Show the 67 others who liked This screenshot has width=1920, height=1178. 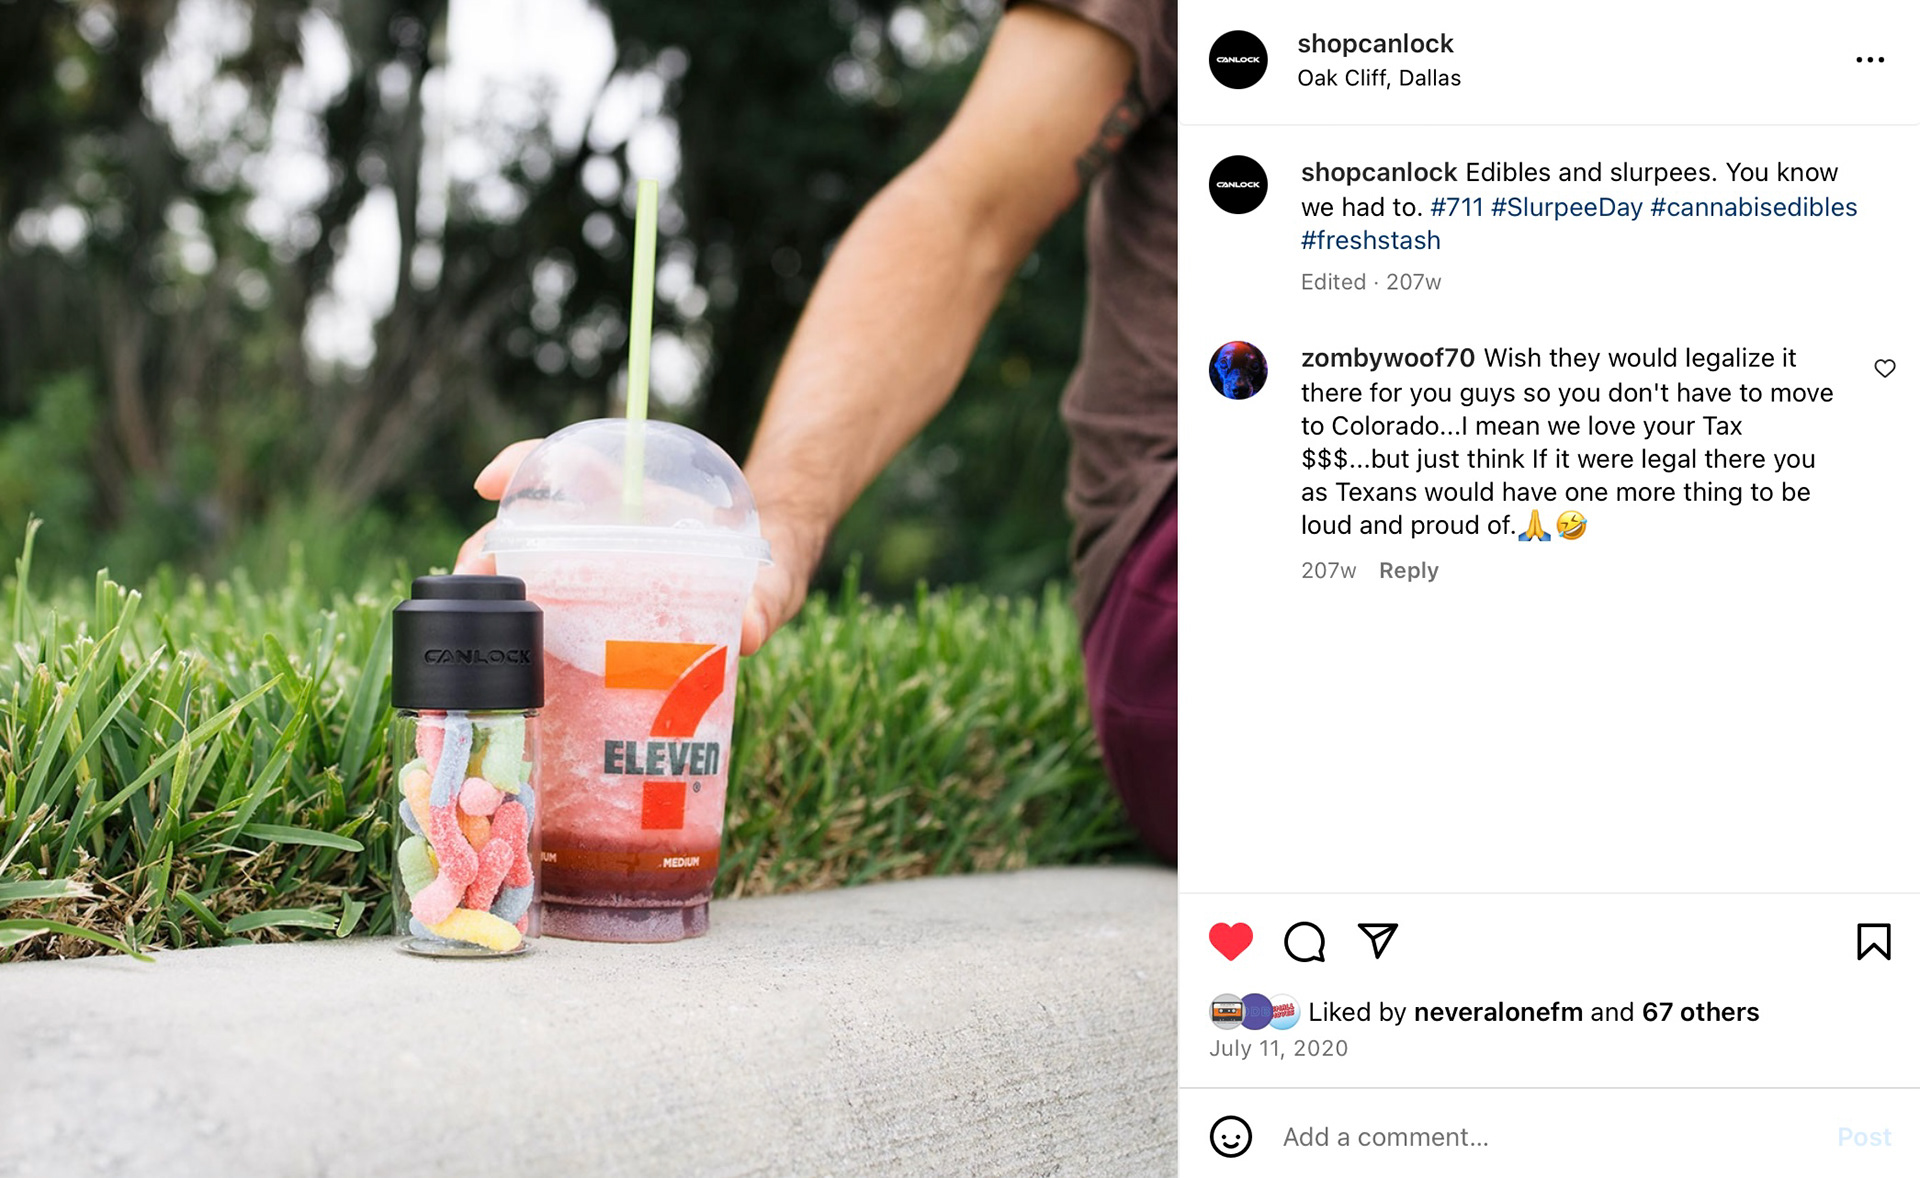tap(1700, 1012)
